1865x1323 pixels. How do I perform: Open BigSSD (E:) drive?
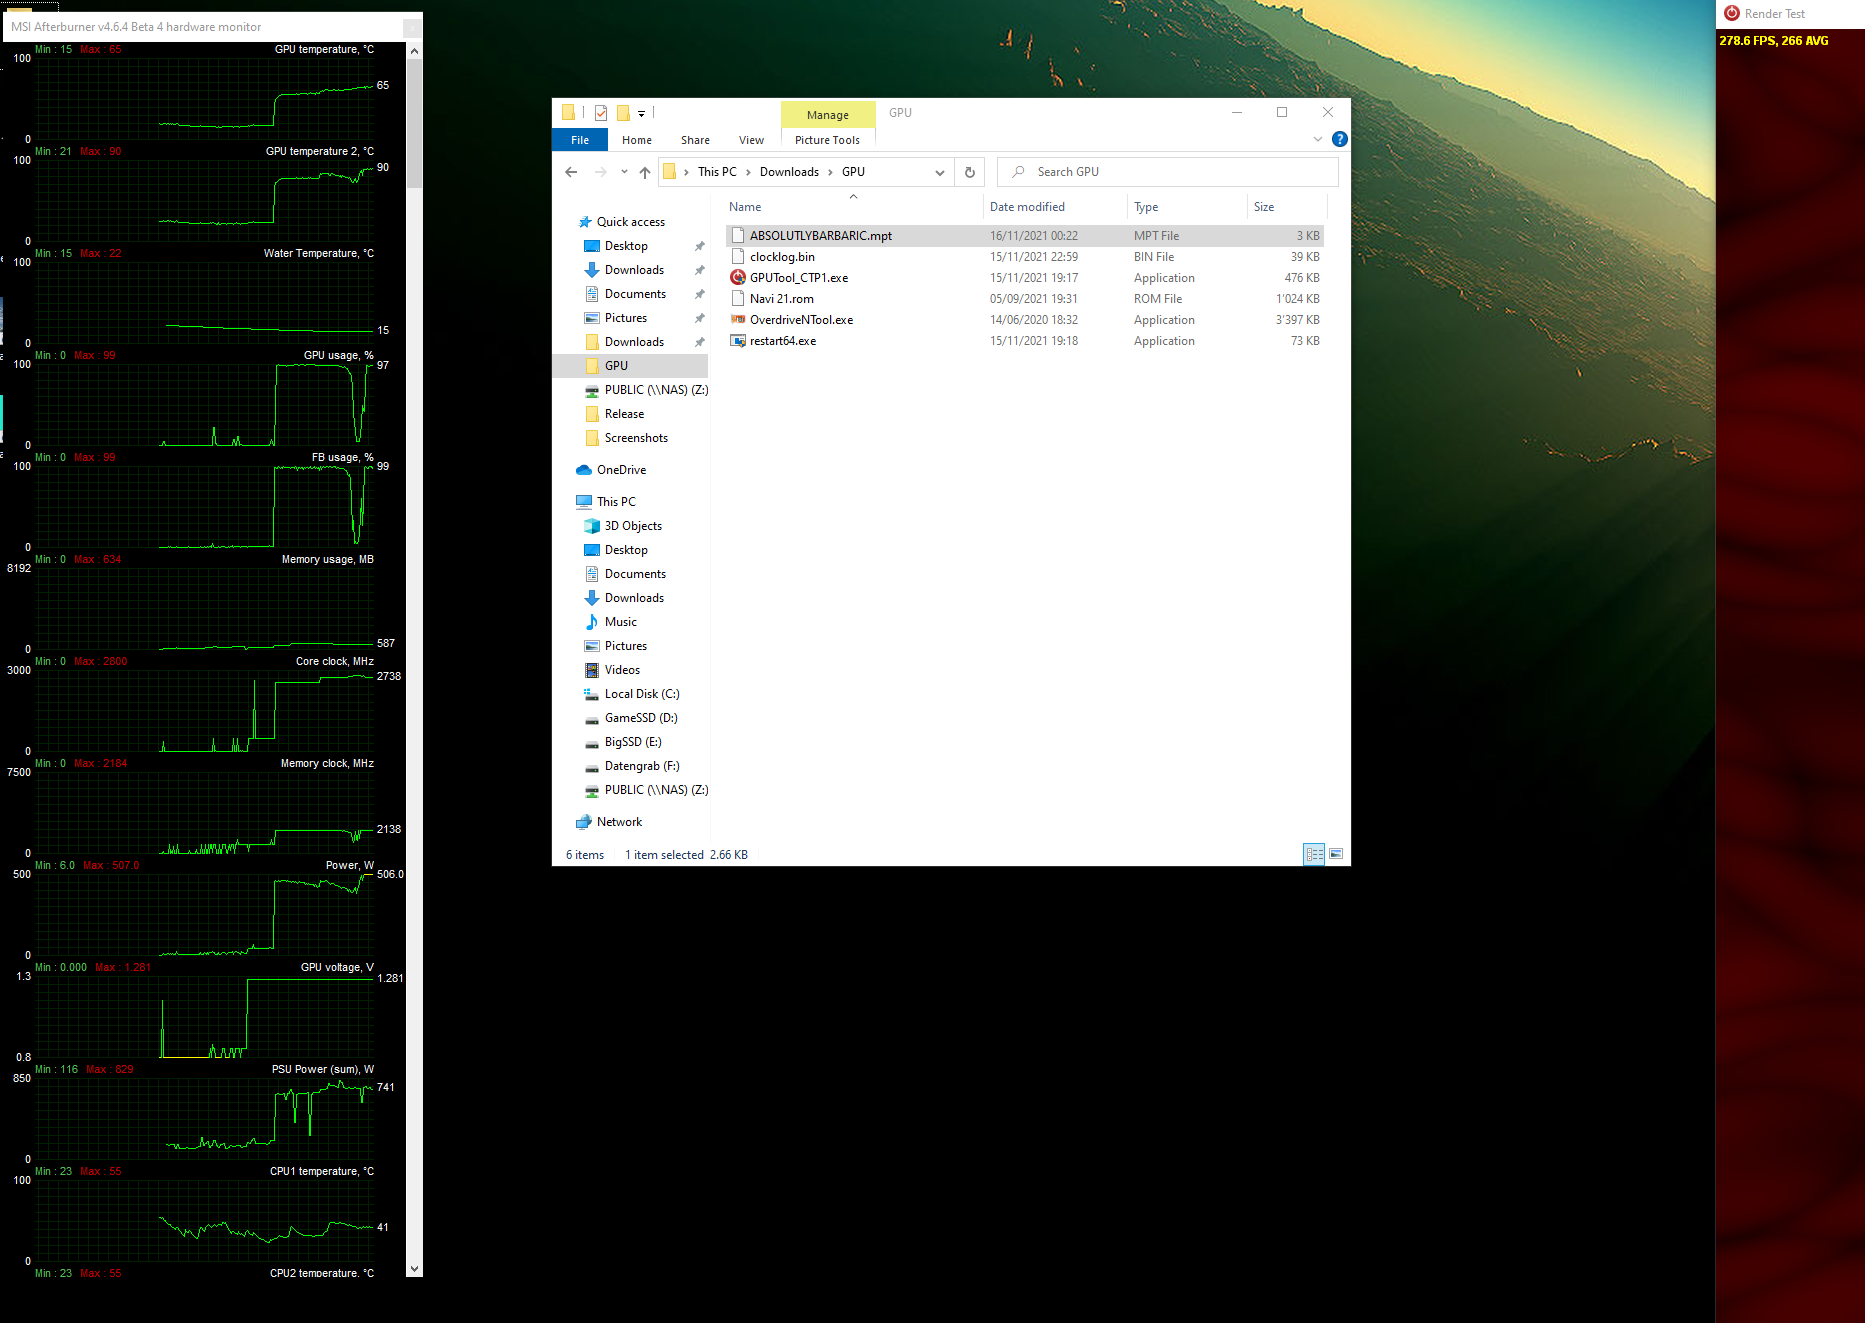tap(633, 742)
